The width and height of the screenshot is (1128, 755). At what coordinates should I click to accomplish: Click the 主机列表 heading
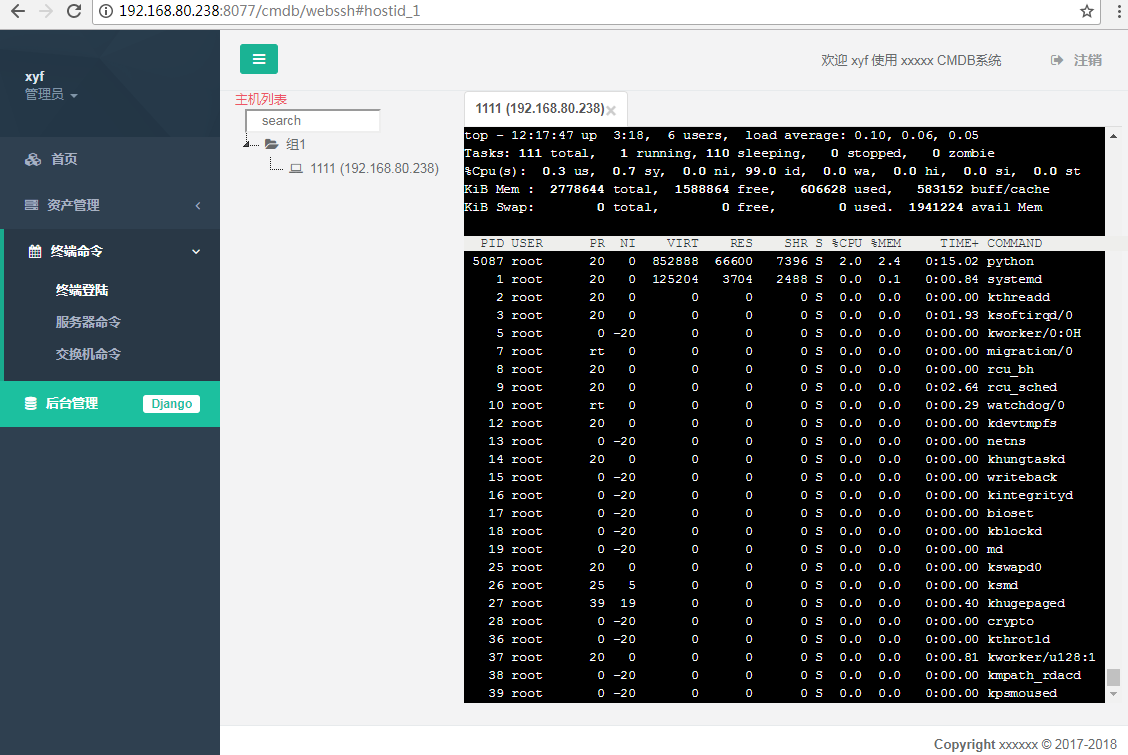[260, 99]
